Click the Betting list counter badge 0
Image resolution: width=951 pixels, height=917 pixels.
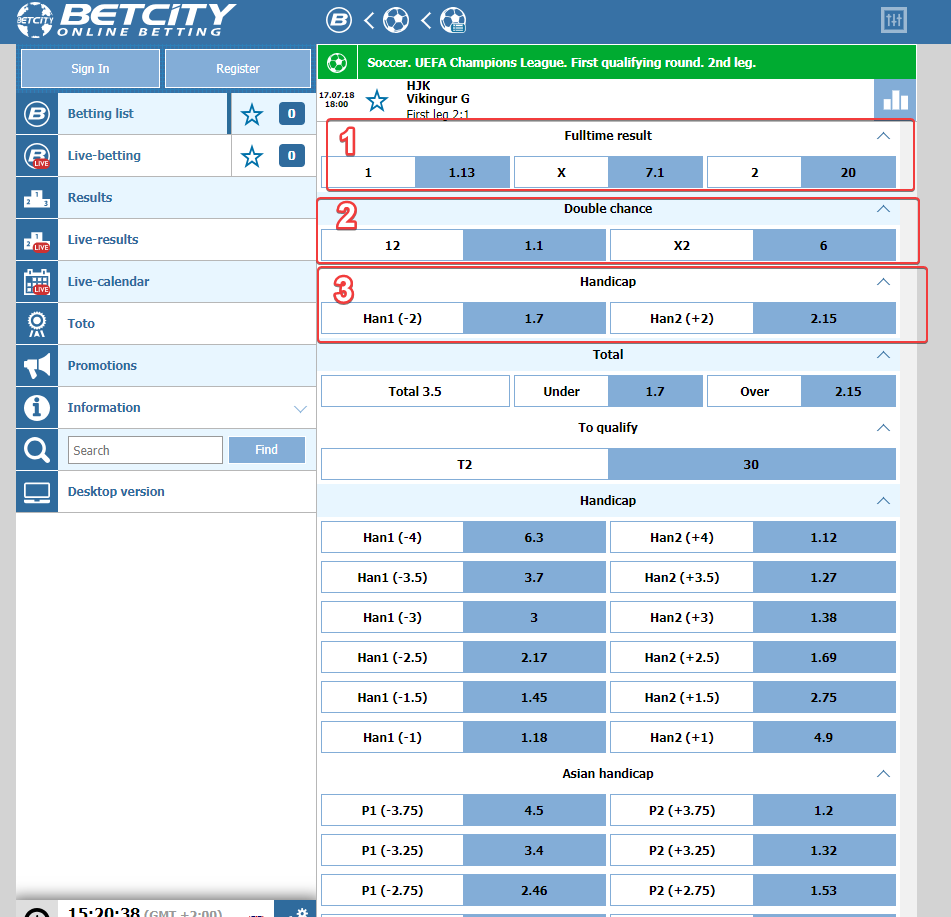point(292,113)
